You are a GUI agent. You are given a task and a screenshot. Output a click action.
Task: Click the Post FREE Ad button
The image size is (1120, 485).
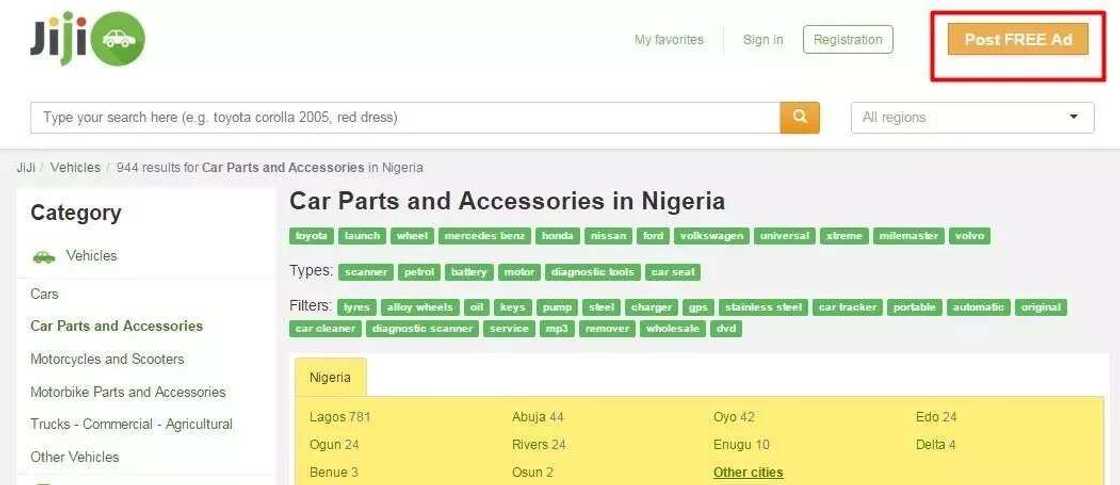(1018, 39)
